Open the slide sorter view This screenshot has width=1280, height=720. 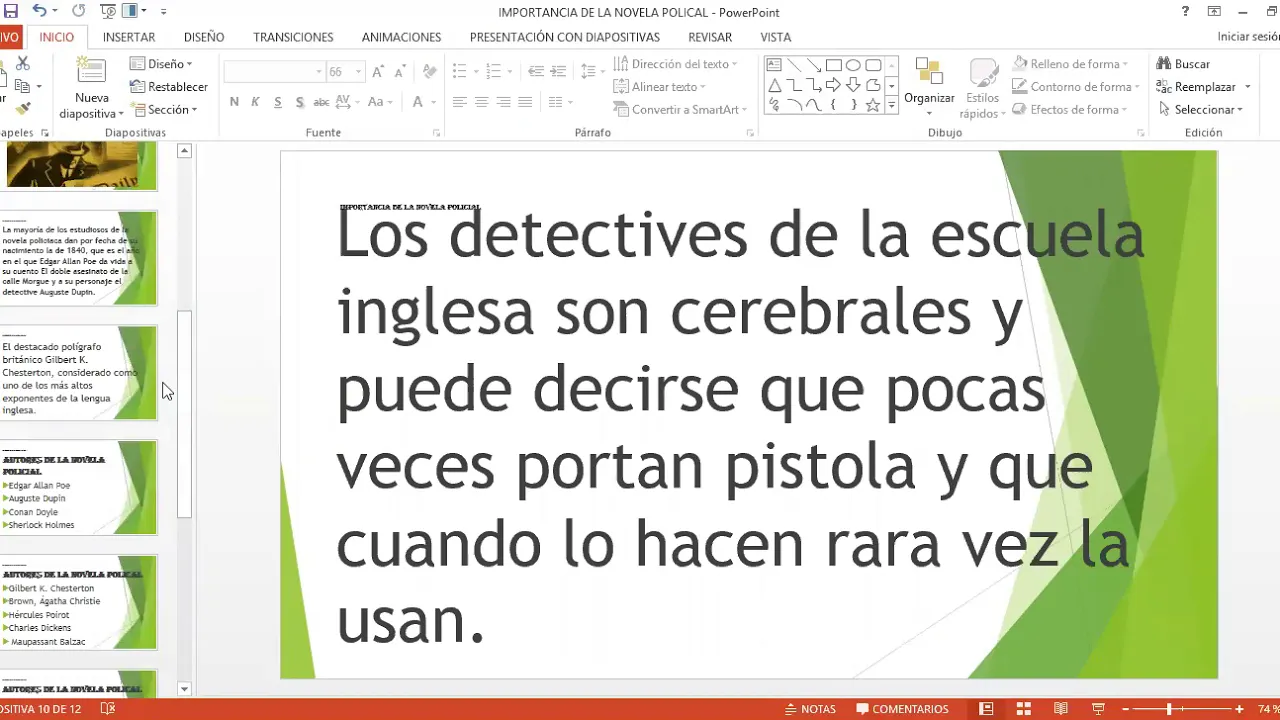[x=1024, y=709]
